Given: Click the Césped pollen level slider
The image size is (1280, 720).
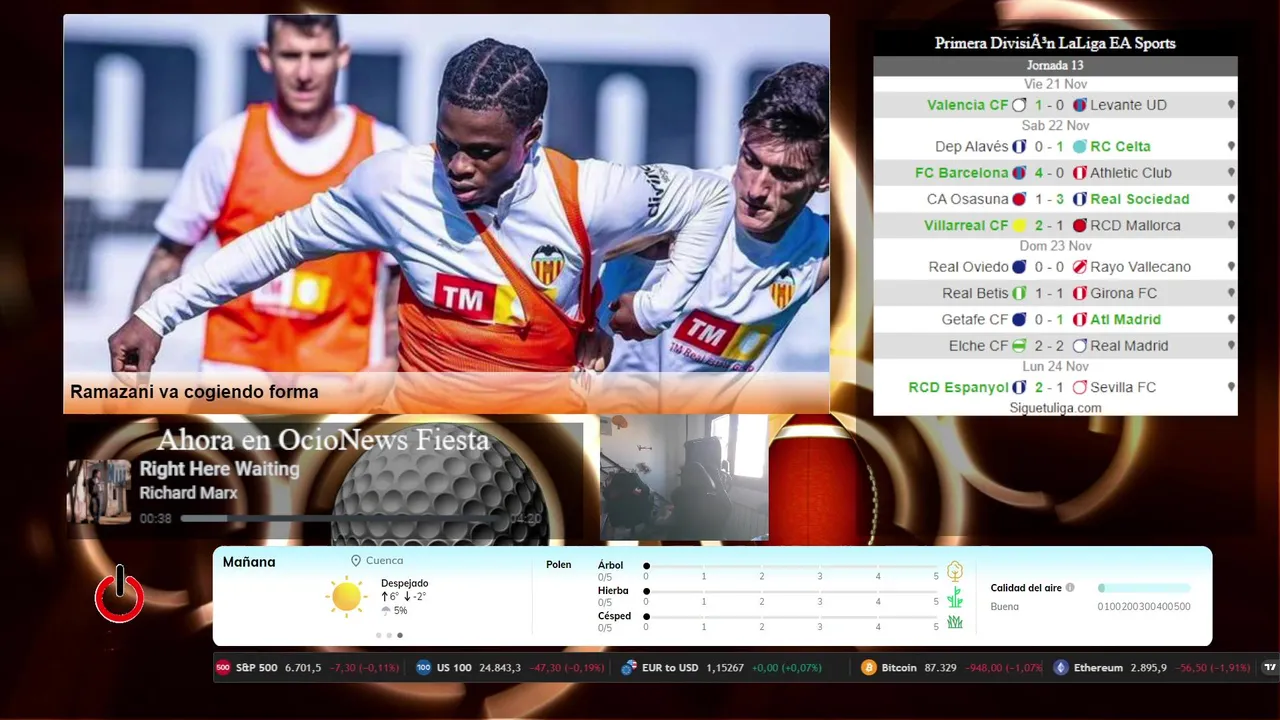Looking at the screenshot, I should 791,617.
